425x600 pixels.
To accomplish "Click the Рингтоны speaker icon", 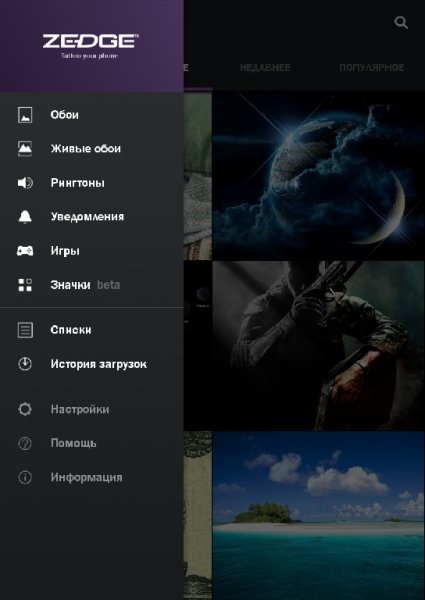I will [x=25, y=183].
